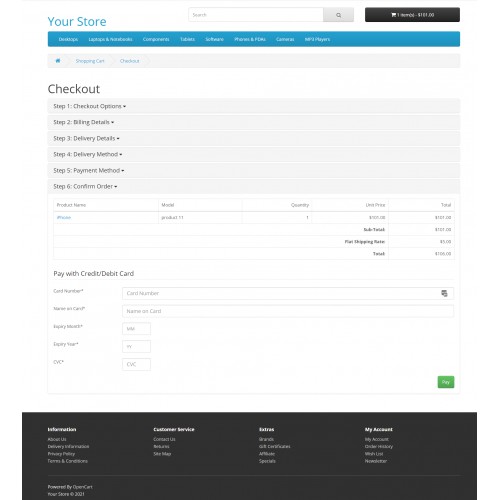
Task: Open the Specials footer link
Action: (x=267, y=461)
